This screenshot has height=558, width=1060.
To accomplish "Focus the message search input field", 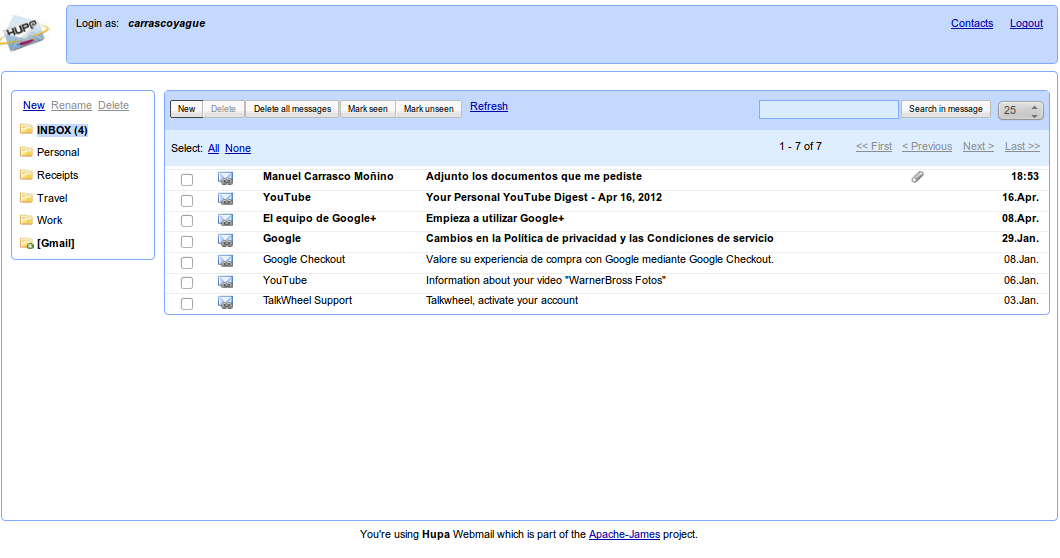I will pos(828,110).
